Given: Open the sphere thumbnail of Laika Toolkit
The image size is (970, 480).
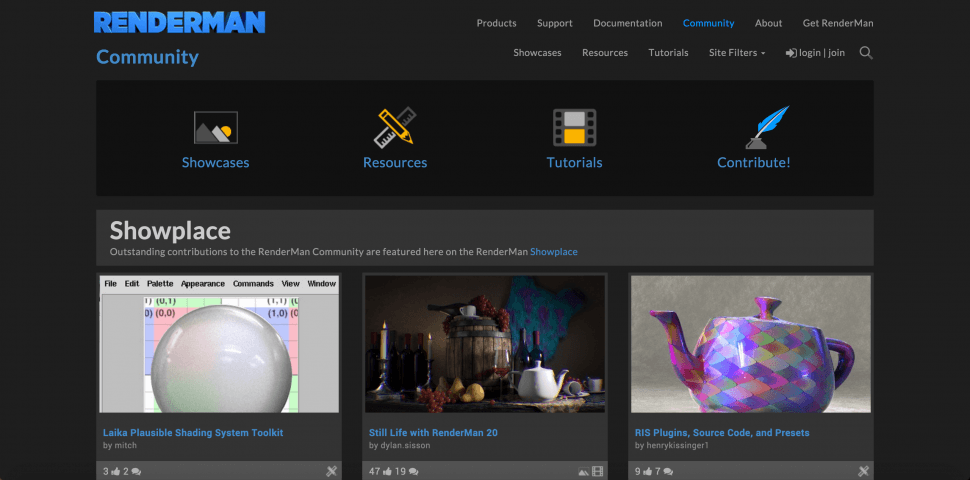Looking at the screenshot, I should click(x=219, y=344).
